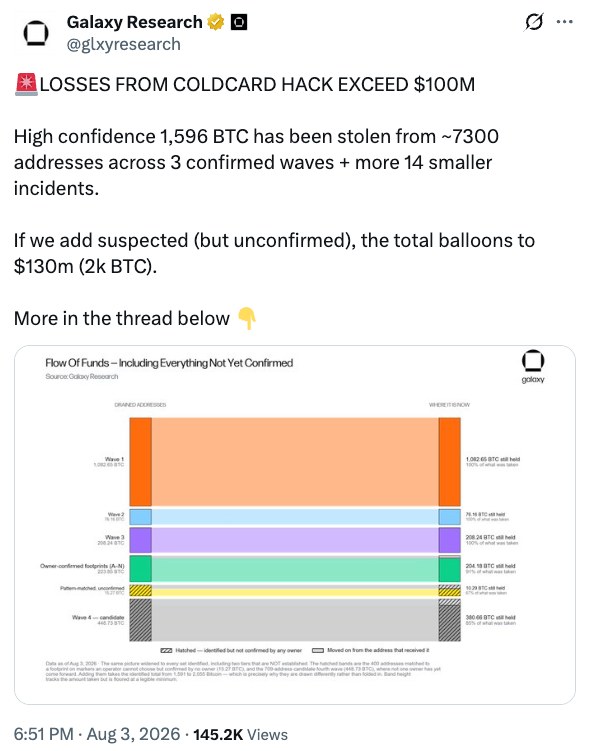View the 145.2K Views analytics

[241, 734]
